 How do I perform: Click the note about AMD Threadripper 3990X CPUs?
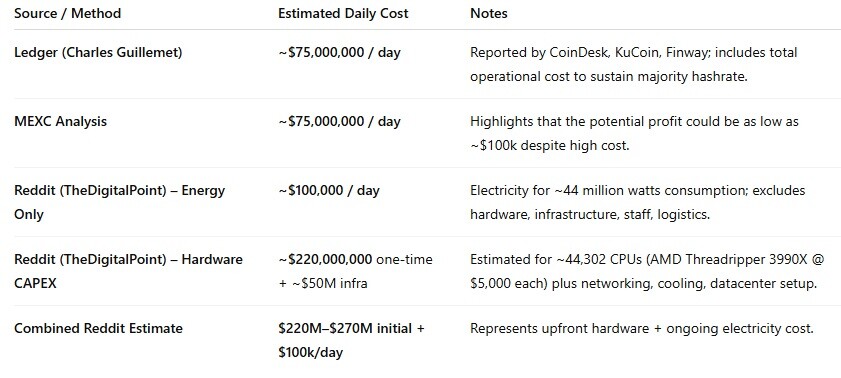tap(647, 271)
